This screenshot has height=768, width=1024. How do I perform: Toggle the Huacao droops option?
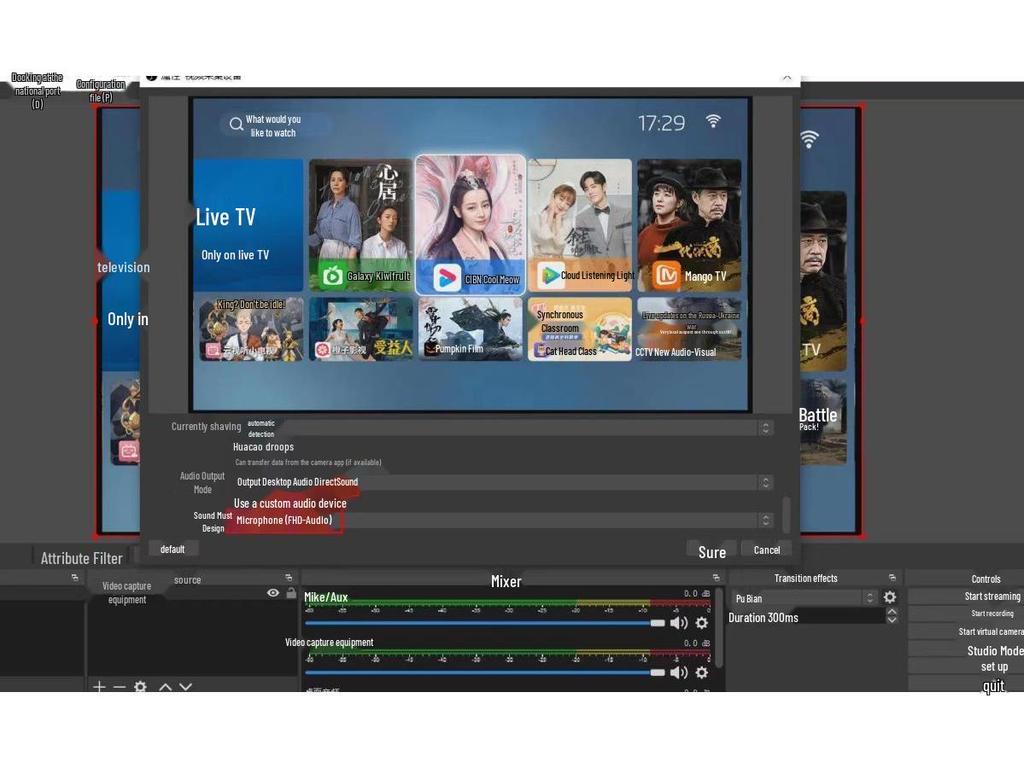click(x=263, y=447)
